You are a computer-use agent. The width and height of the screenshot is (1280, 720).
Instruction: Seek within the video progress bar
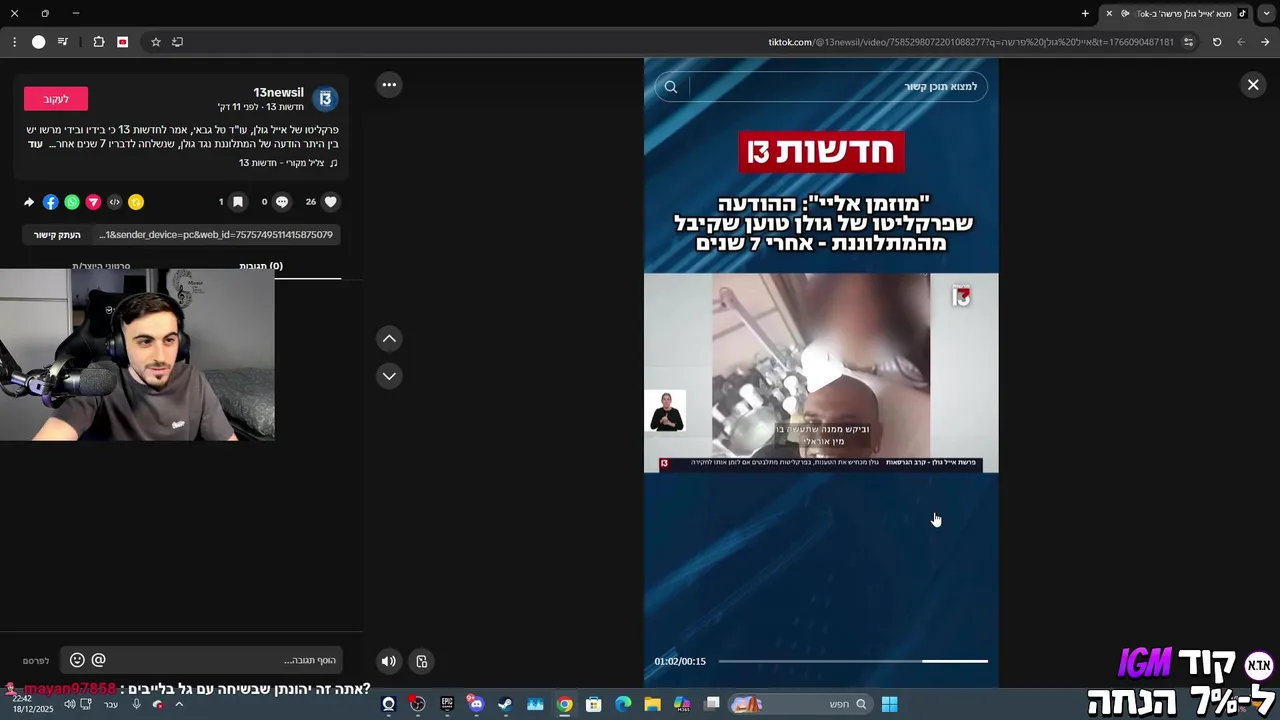(x=853, y=661)
